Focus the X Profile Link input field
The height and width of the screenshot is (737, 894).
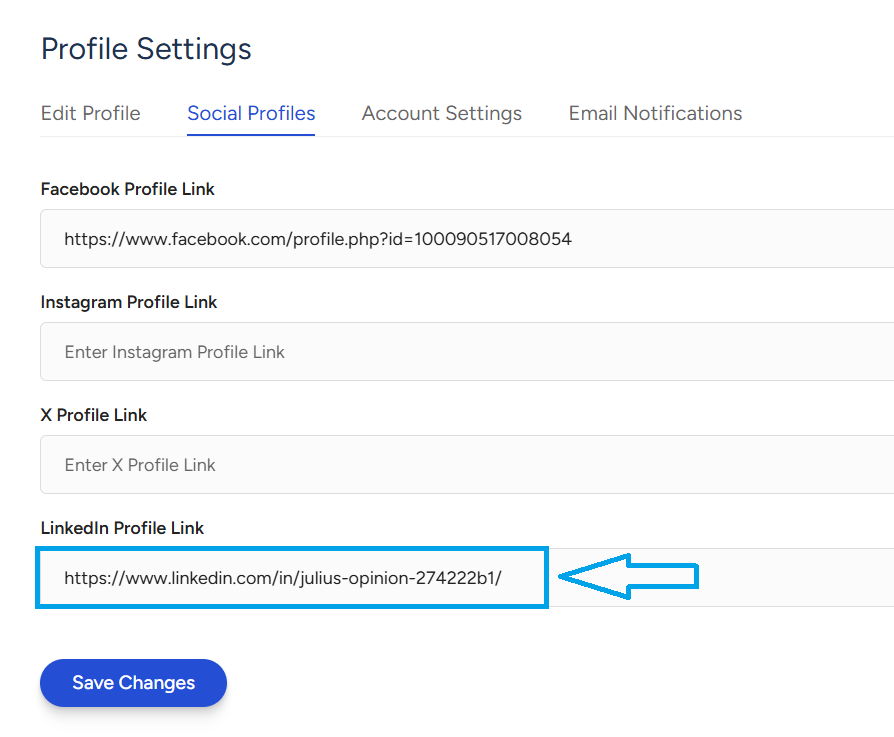[600, 465]
